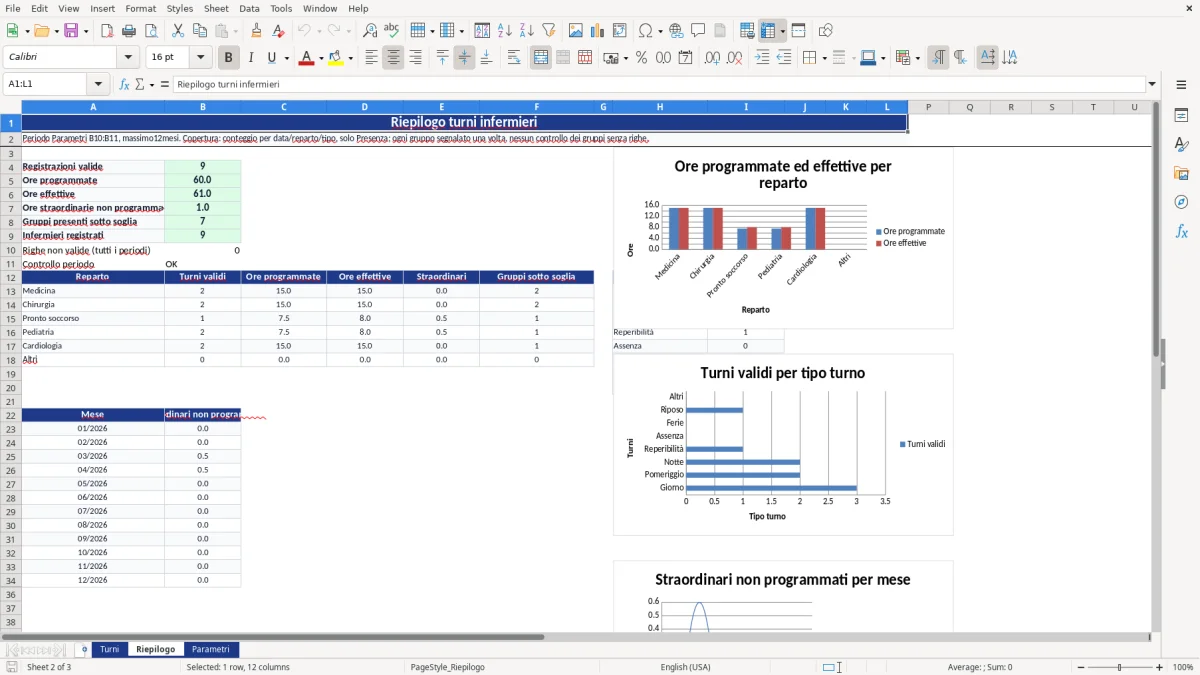
Task: Open the Calibri font name dropdown
Action: pos(127,58)
